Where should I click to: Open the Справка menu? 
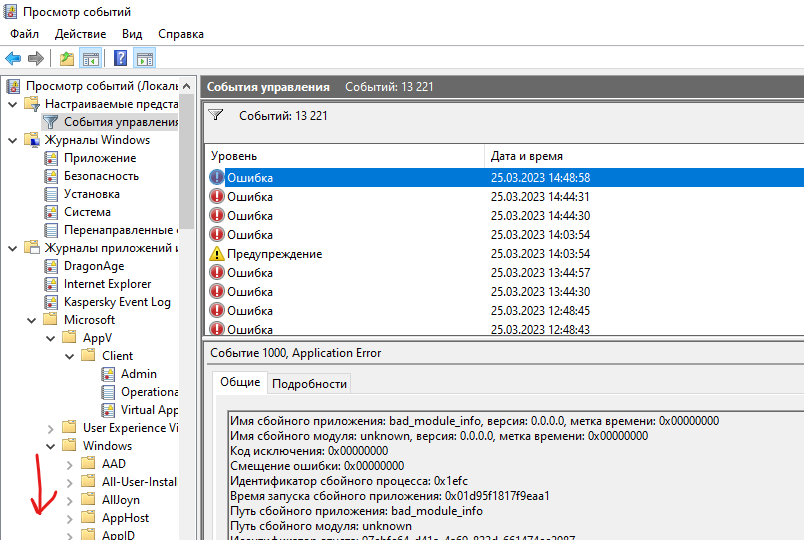tap(181, 34)
